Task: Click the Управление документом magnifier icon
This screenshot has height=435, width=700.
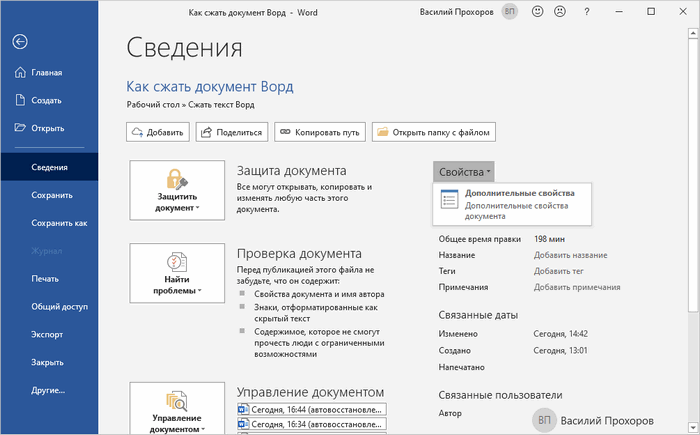Action: (x=177, y=401)
